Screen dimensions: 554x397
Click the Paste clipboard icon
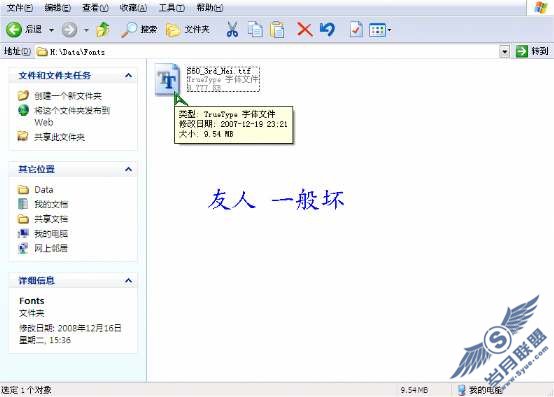(x=277, y=30)
